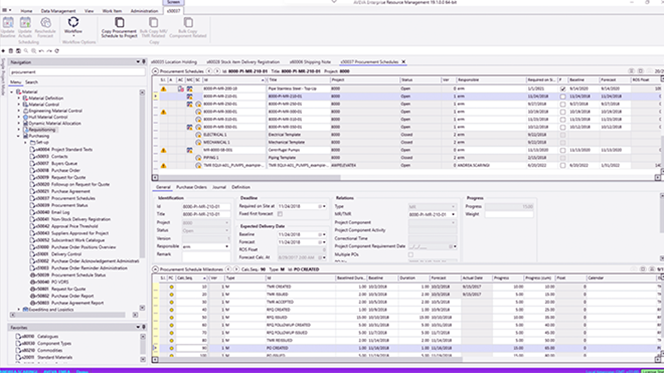Open the Responsible dropdown
The height and width of the screenshot is (373, 664).
pyautogui.click(x=227, y=246)
